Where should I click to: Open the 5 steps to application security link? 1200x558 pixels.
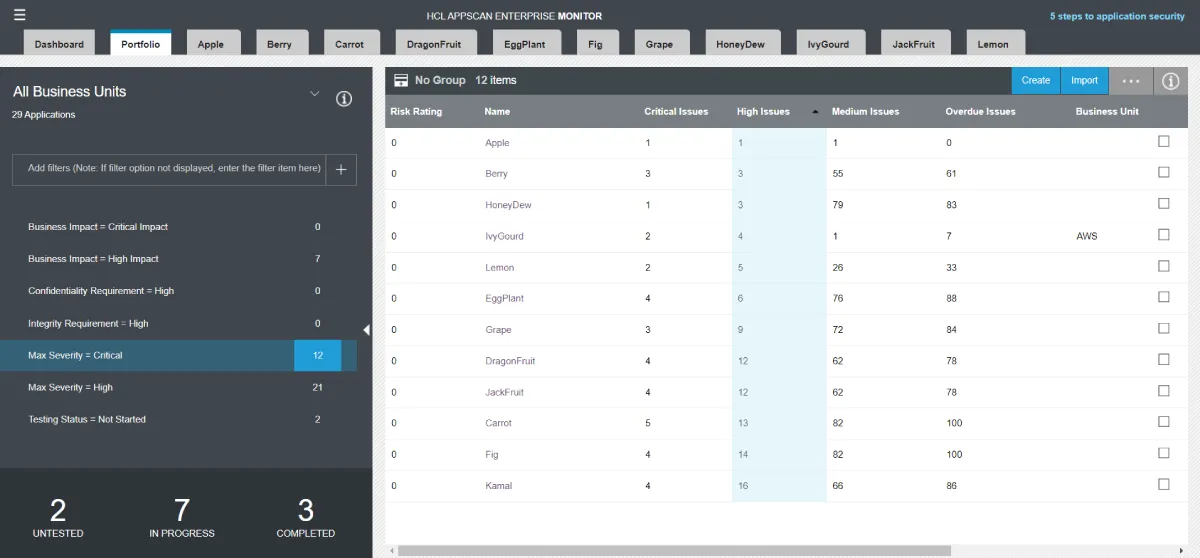1116,16
